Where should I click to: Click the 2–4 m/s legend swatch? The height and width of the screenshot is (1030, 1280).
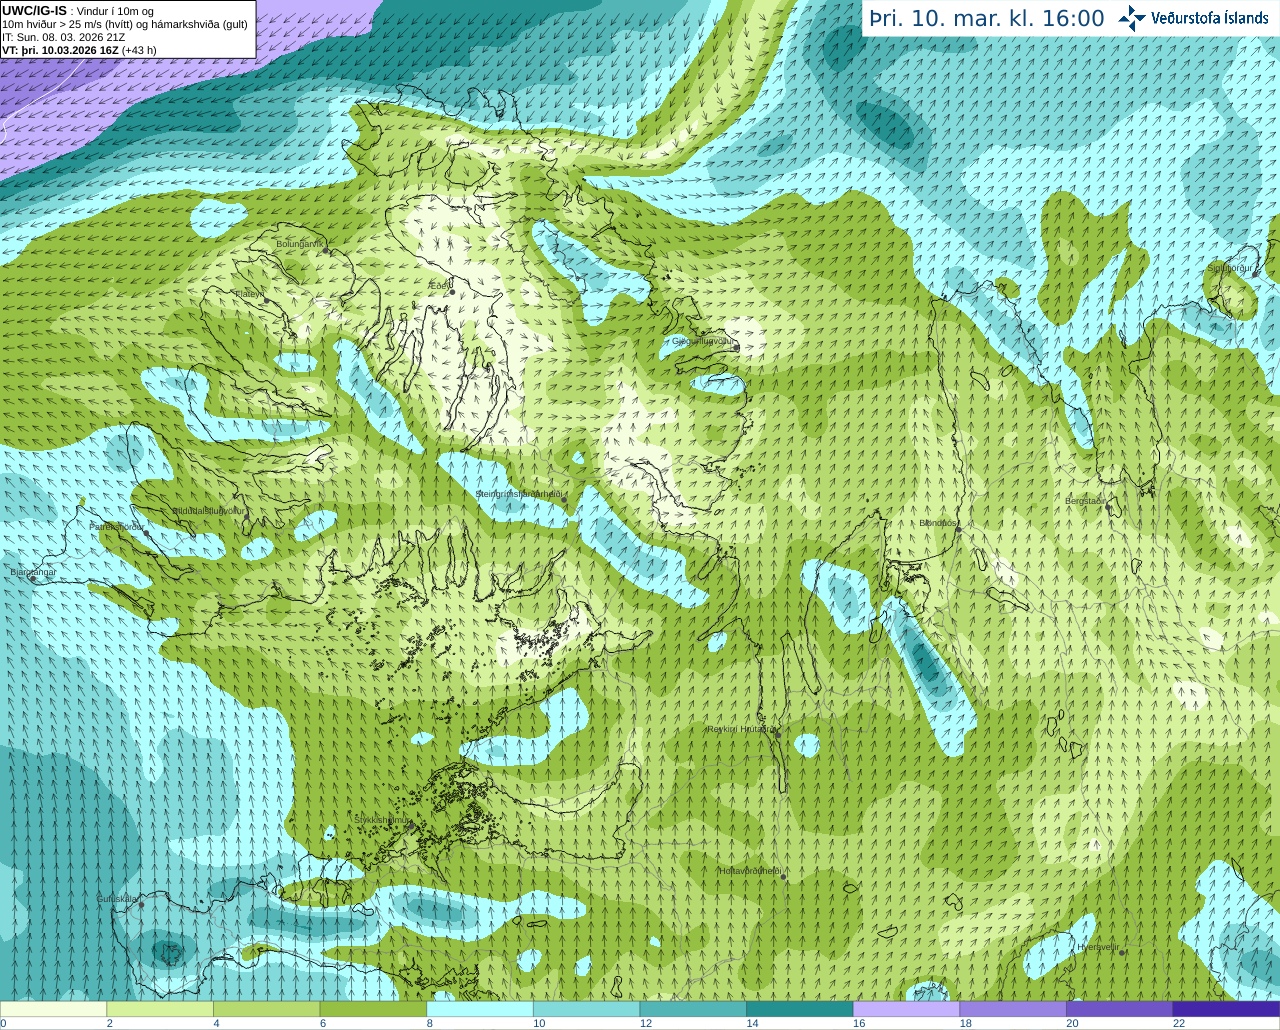coord(160,1009)
